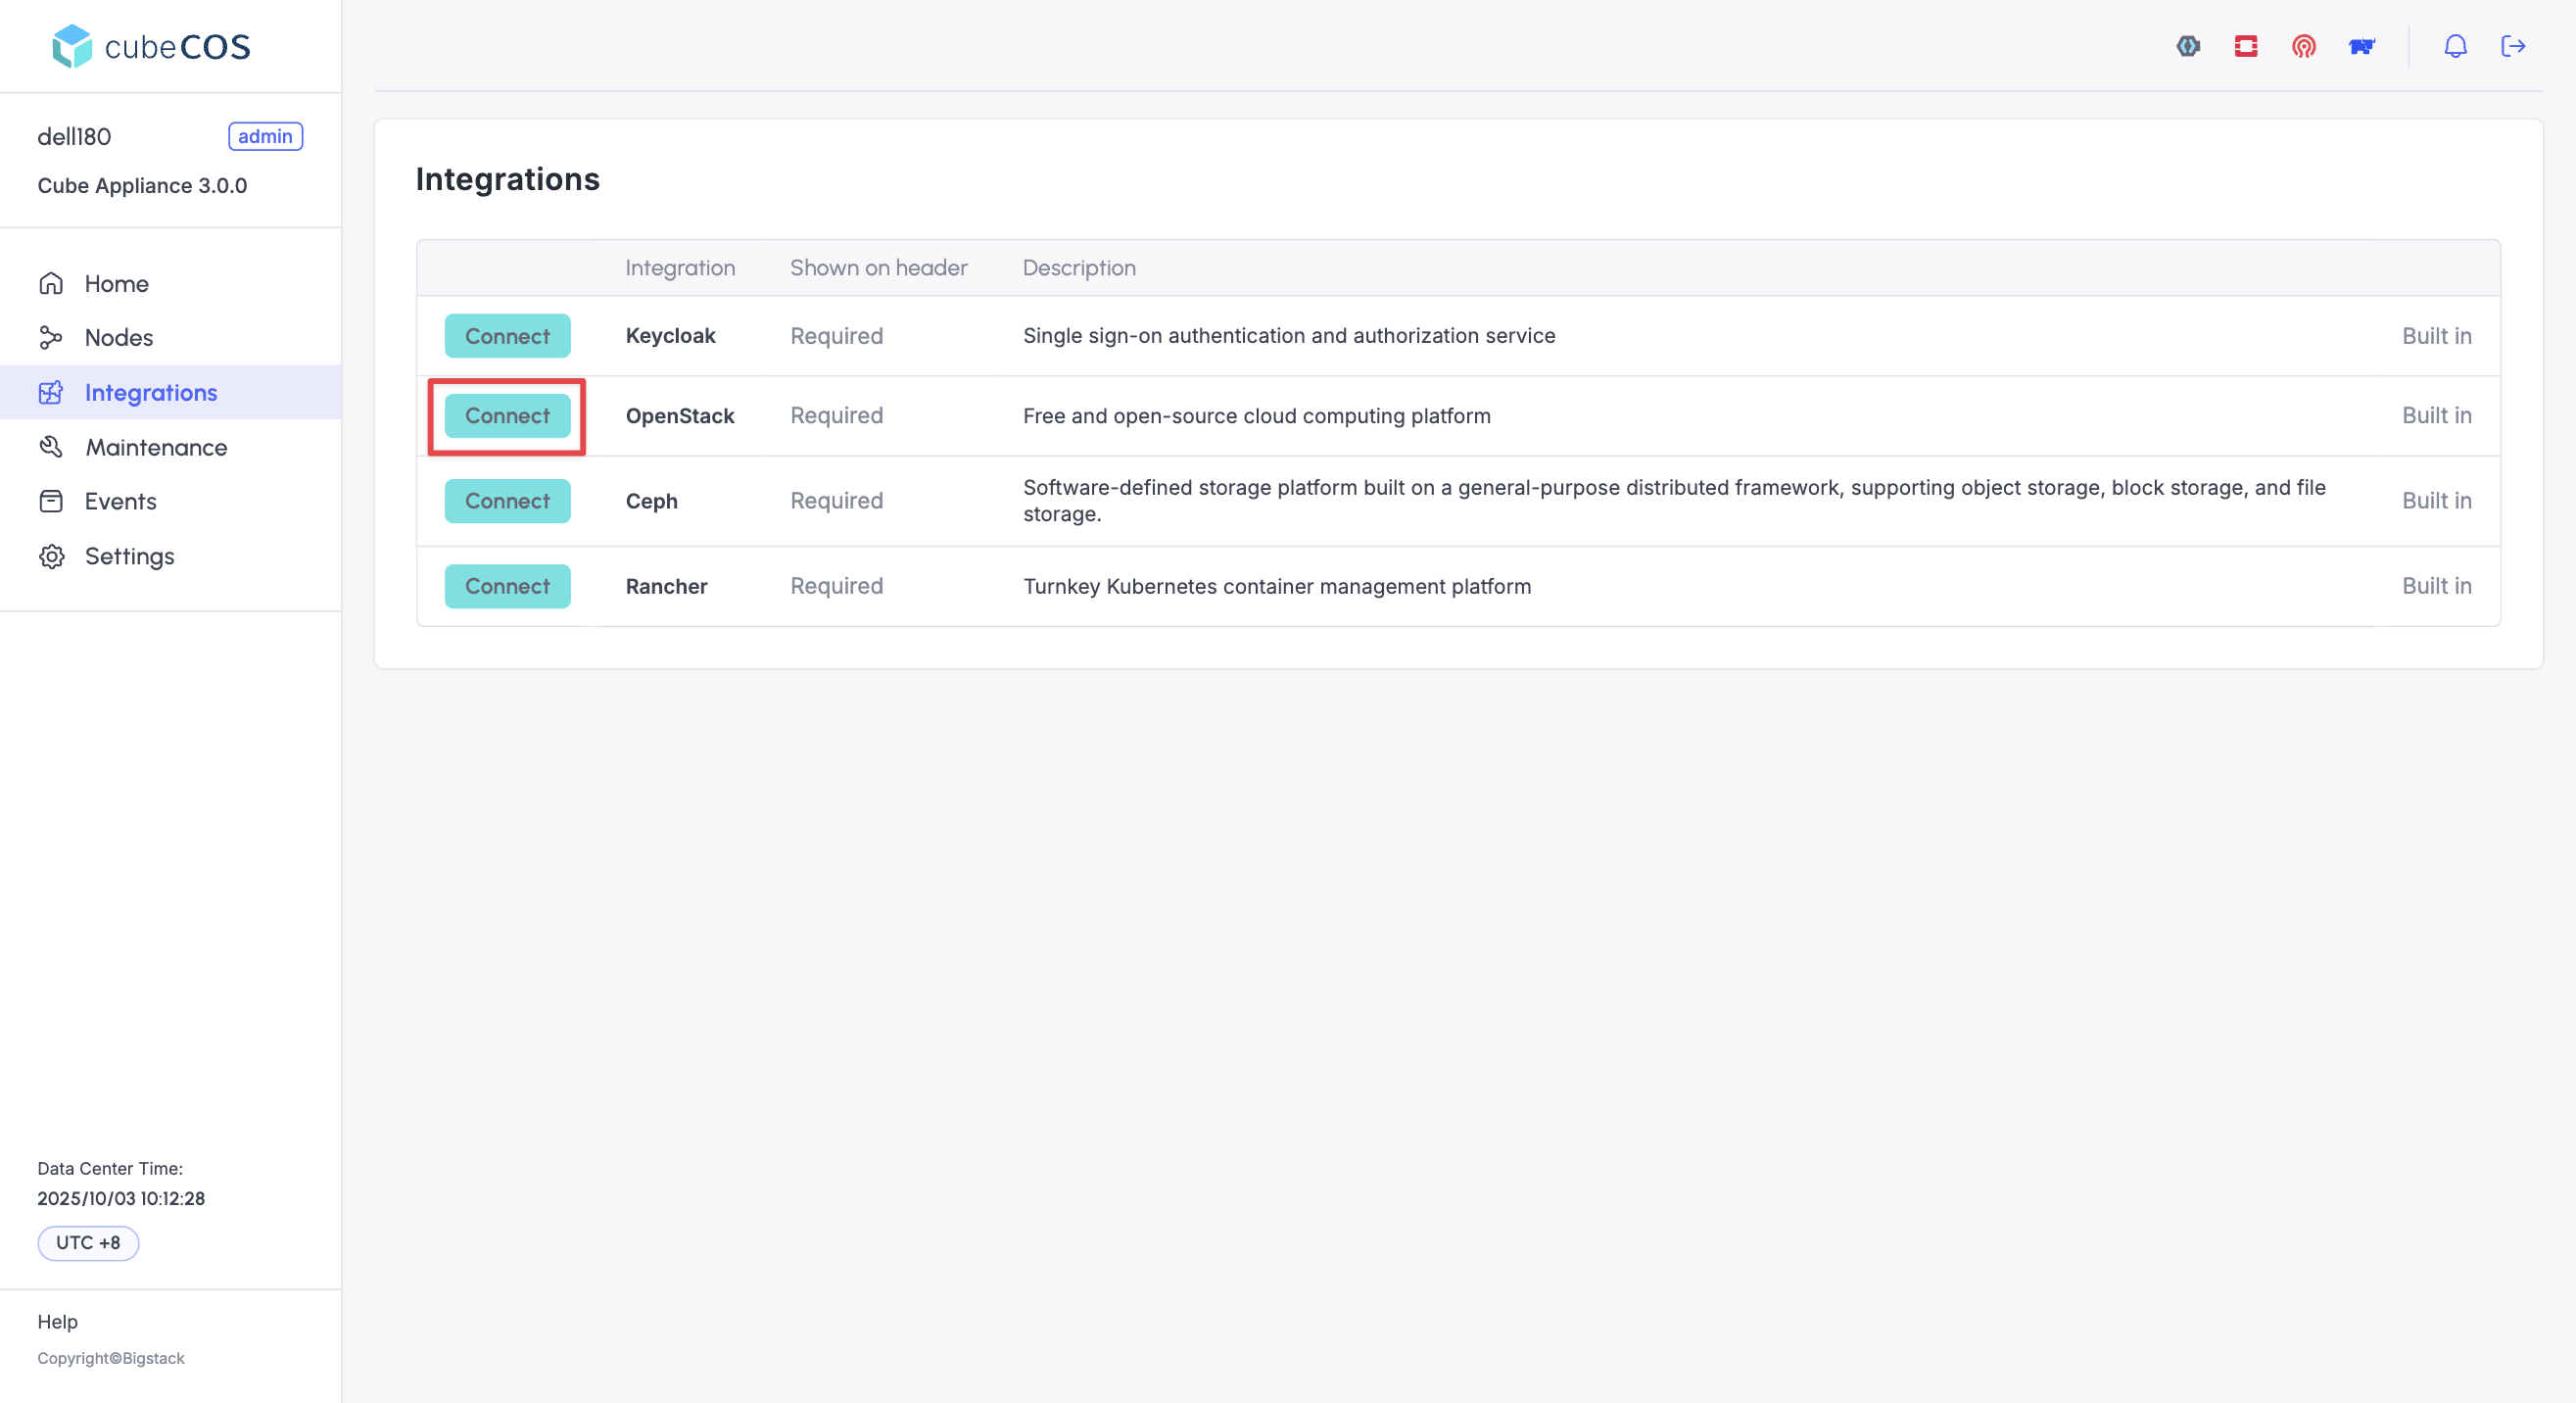Click the Home house icon
This screenshot has width=2576, height=1403.
point(51,284)
